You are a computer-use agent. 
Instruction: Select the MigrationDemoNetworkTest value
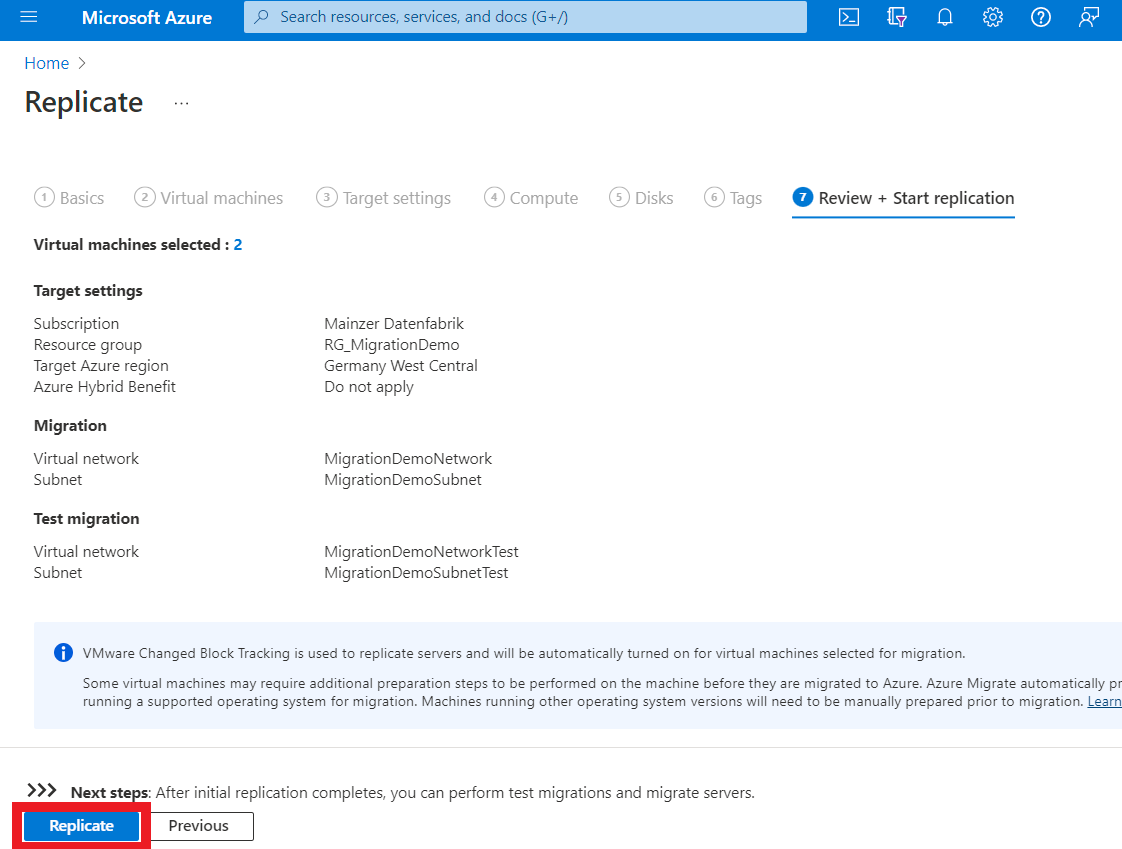click(x=421, y=552)
